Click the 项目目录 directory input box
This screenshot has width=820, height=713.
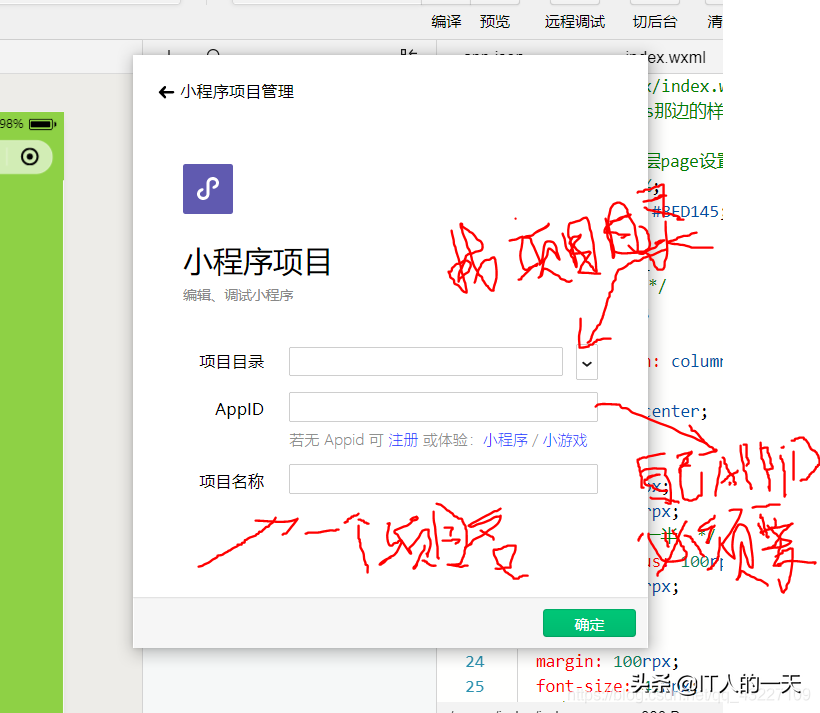point(425,363)
